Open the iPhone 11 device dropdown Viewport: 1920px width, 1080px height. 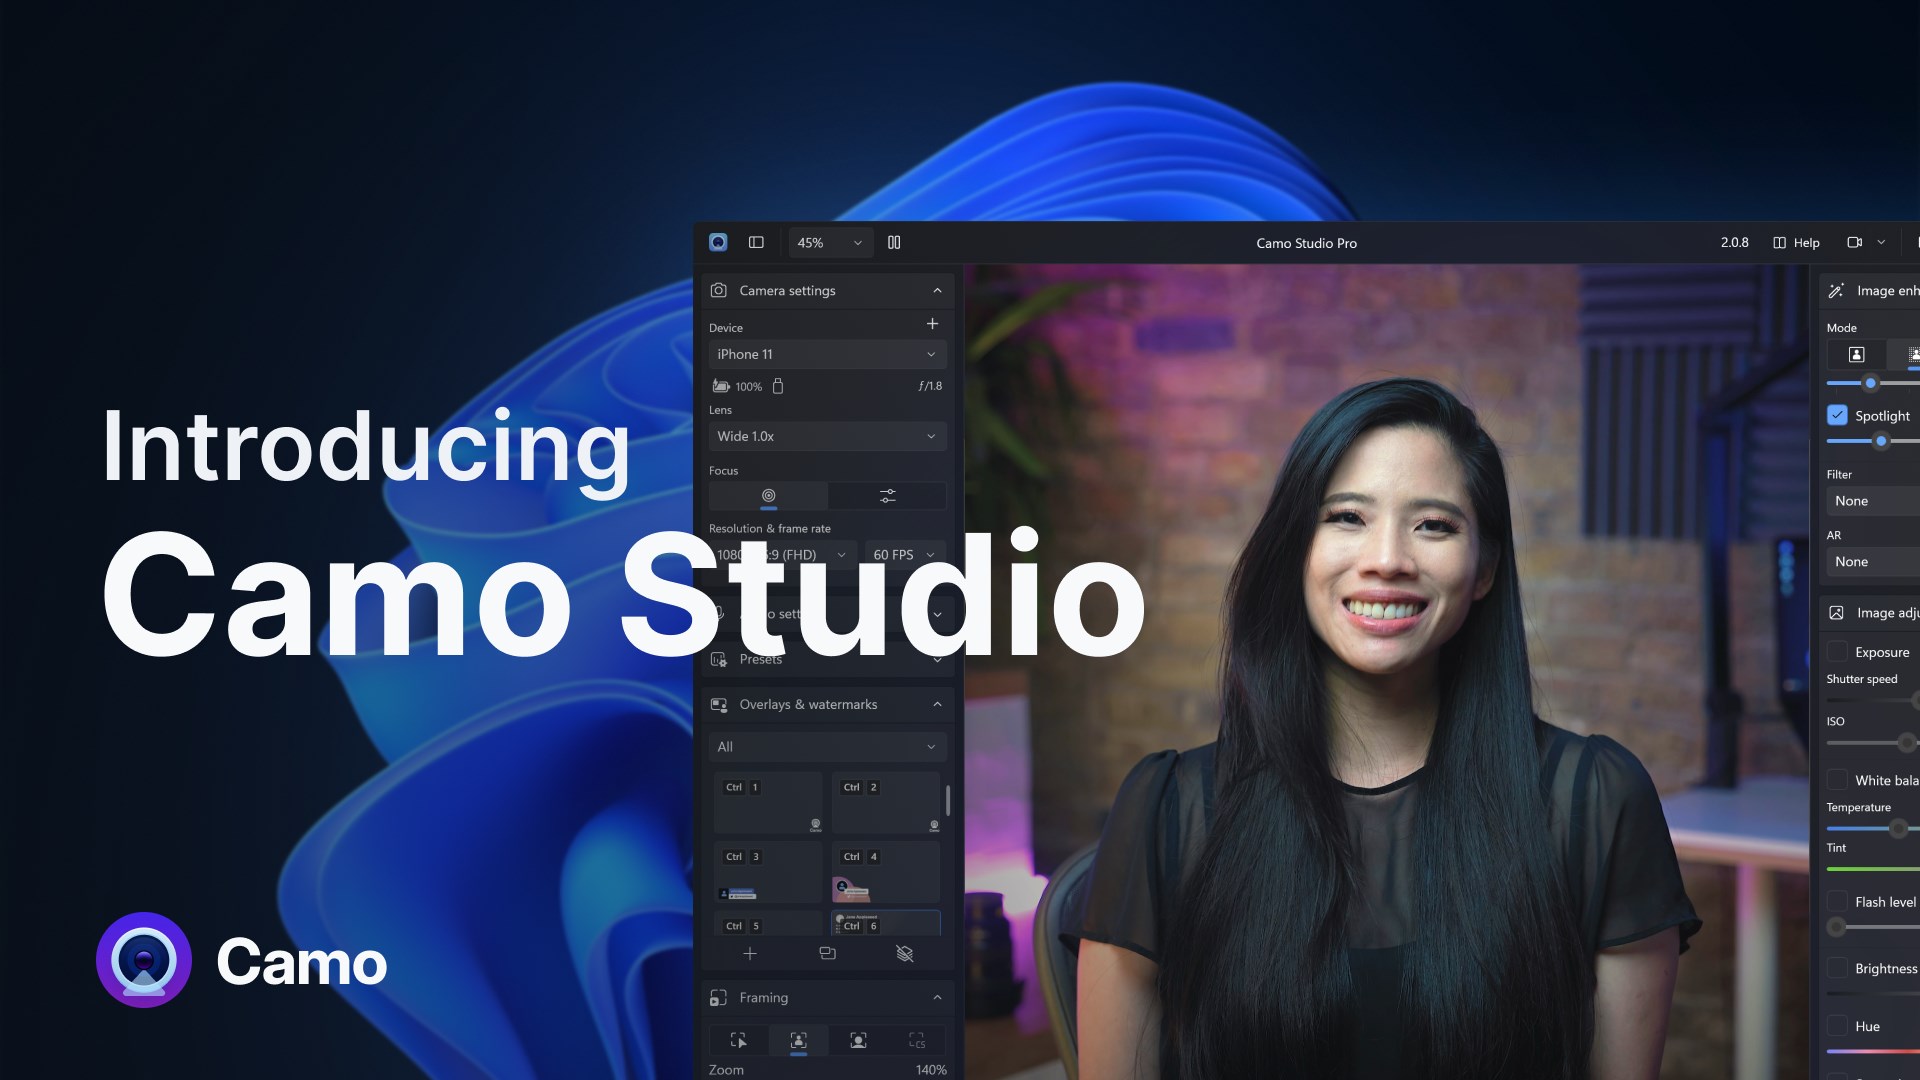(827, 355)
